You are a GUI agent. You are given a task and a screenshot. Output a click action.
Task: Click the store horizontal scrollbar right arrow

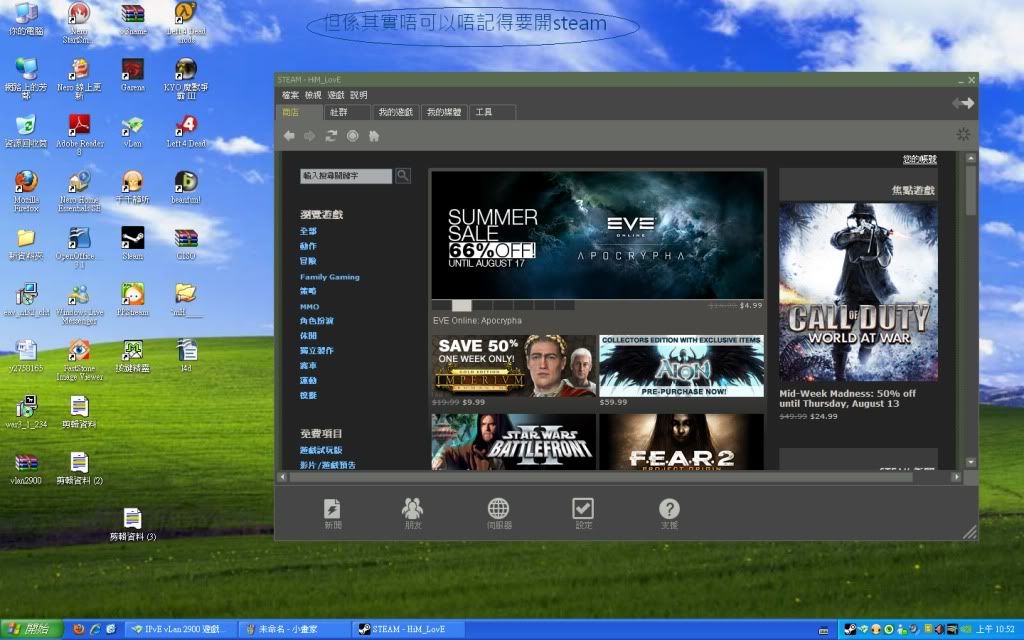pos(956,477)
